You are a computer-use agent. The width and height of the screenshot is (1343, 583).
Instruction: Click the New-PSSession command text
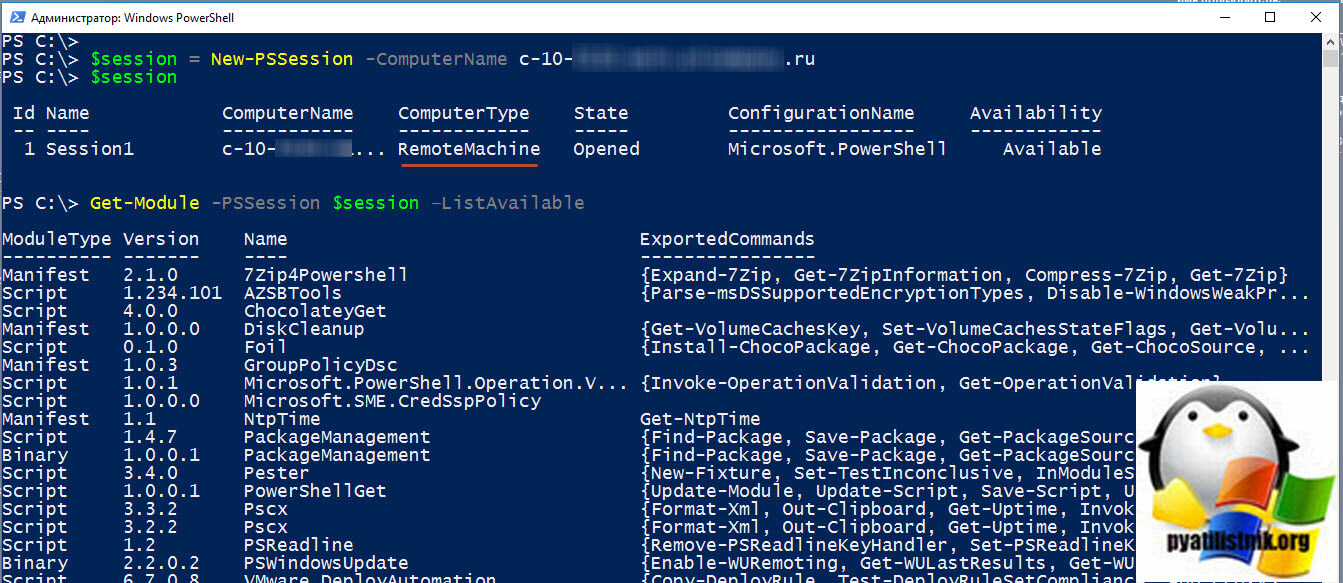[281, 59]
